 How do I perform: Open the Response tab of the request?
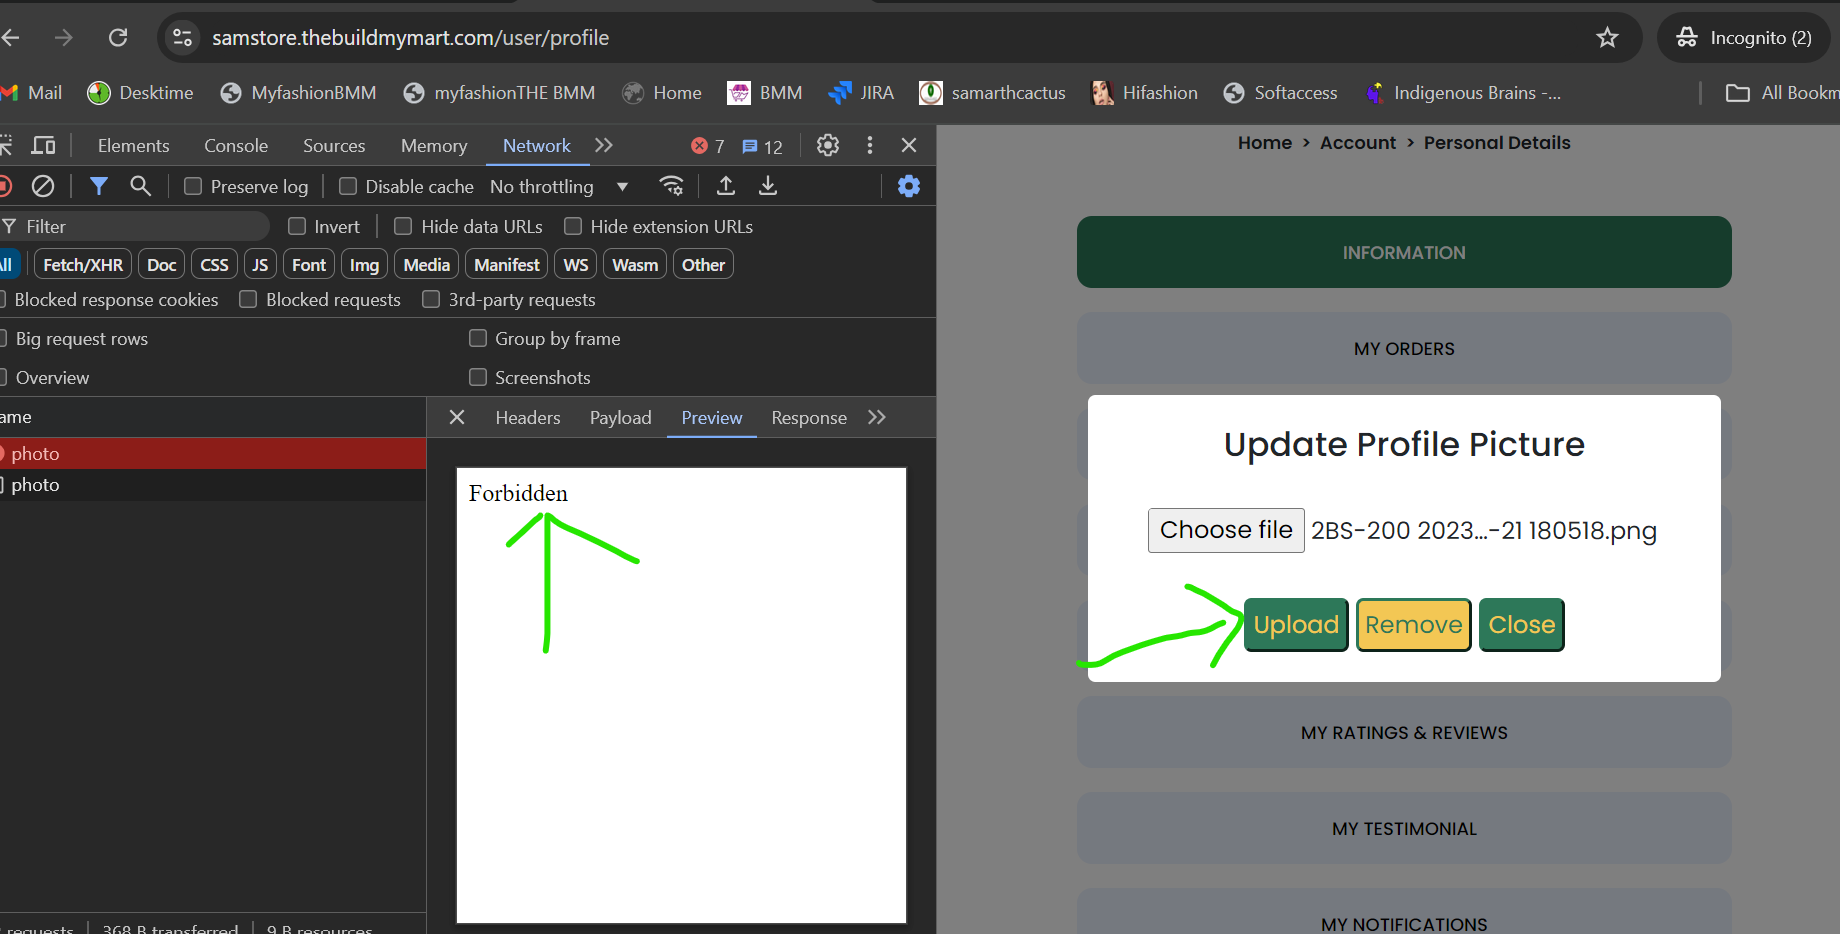click(x=809, y=418)
